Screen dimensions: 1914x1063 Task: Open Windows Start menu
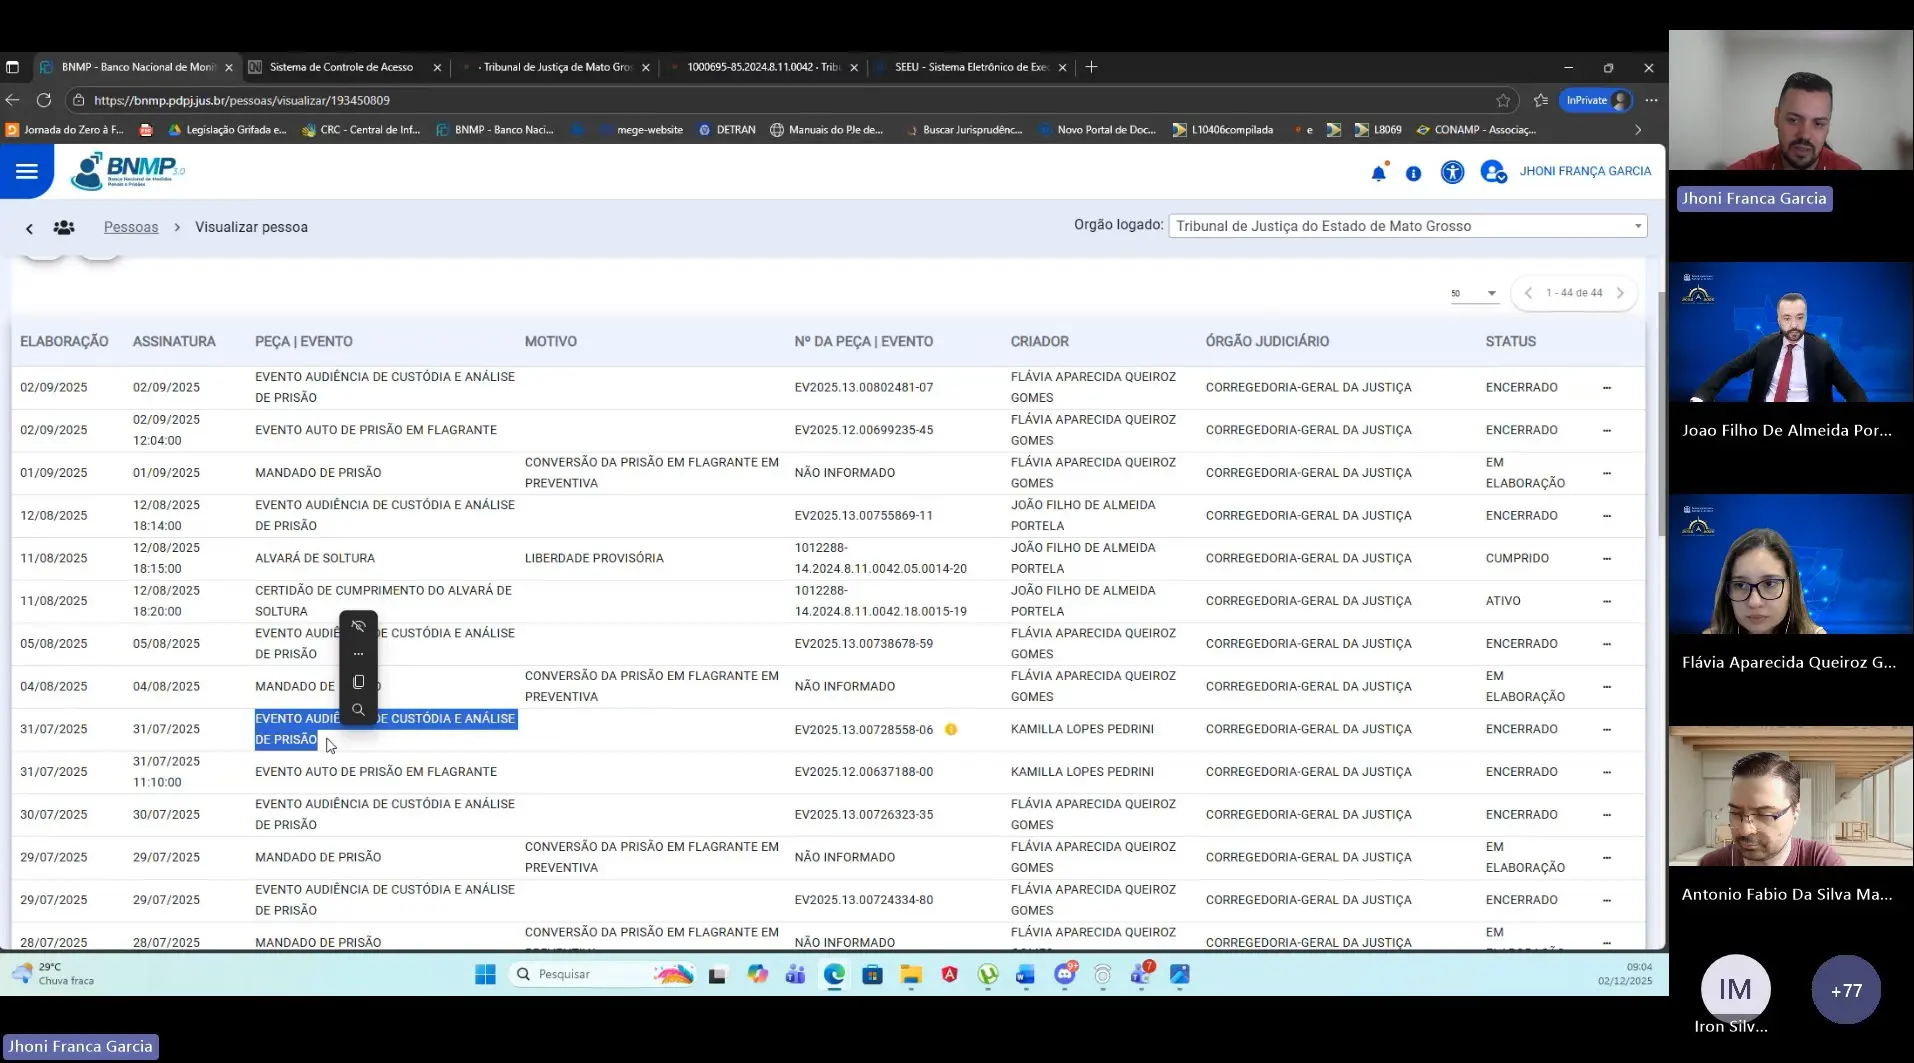485,974
